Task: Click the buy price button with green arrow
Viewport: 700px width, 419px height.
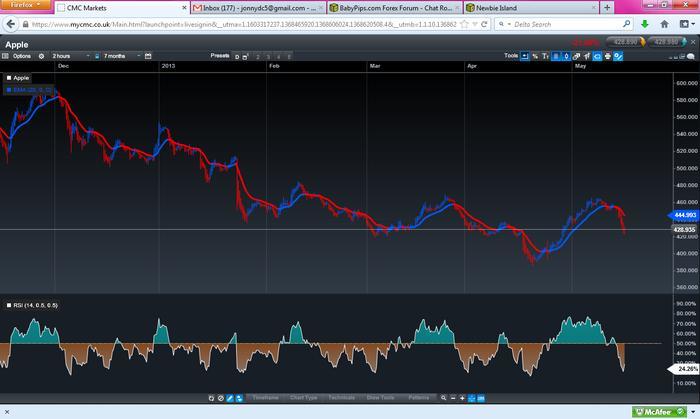Action: [x=667, y=42]
